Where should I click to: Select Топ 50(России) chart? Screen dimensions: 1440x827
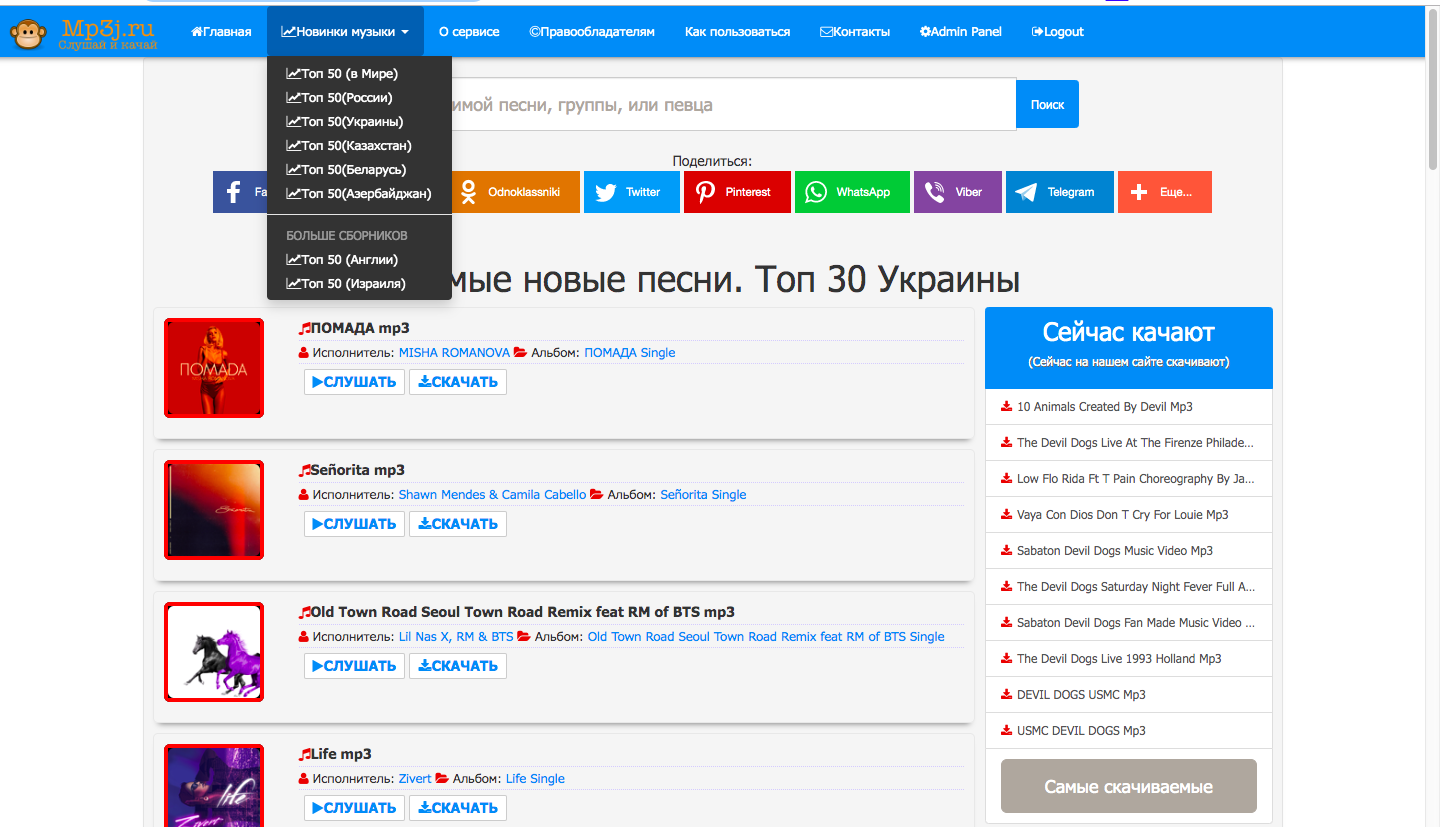pos(339,98)
